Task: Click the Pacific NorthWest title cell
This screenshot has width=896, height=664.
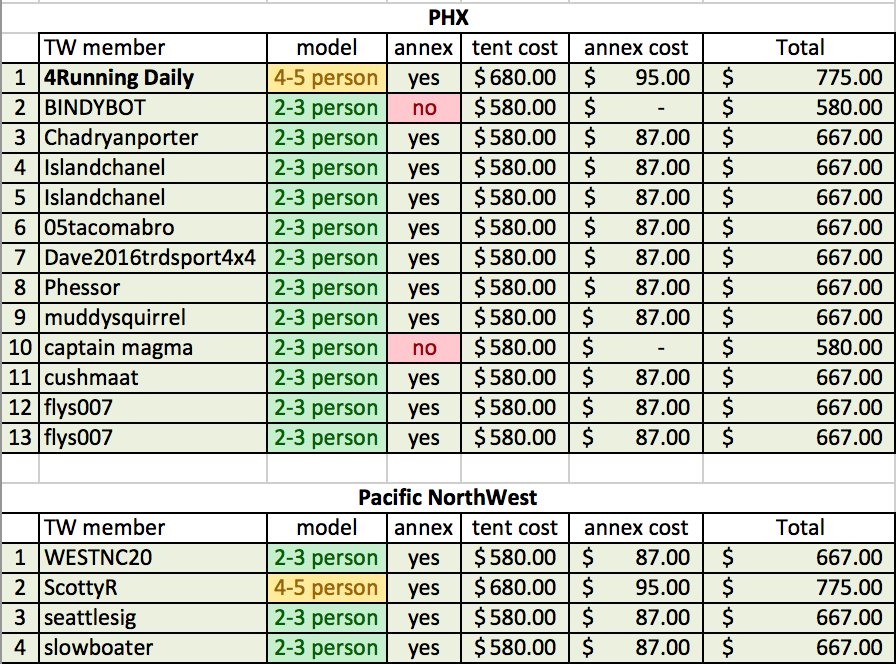Action: tap(448, 498)
